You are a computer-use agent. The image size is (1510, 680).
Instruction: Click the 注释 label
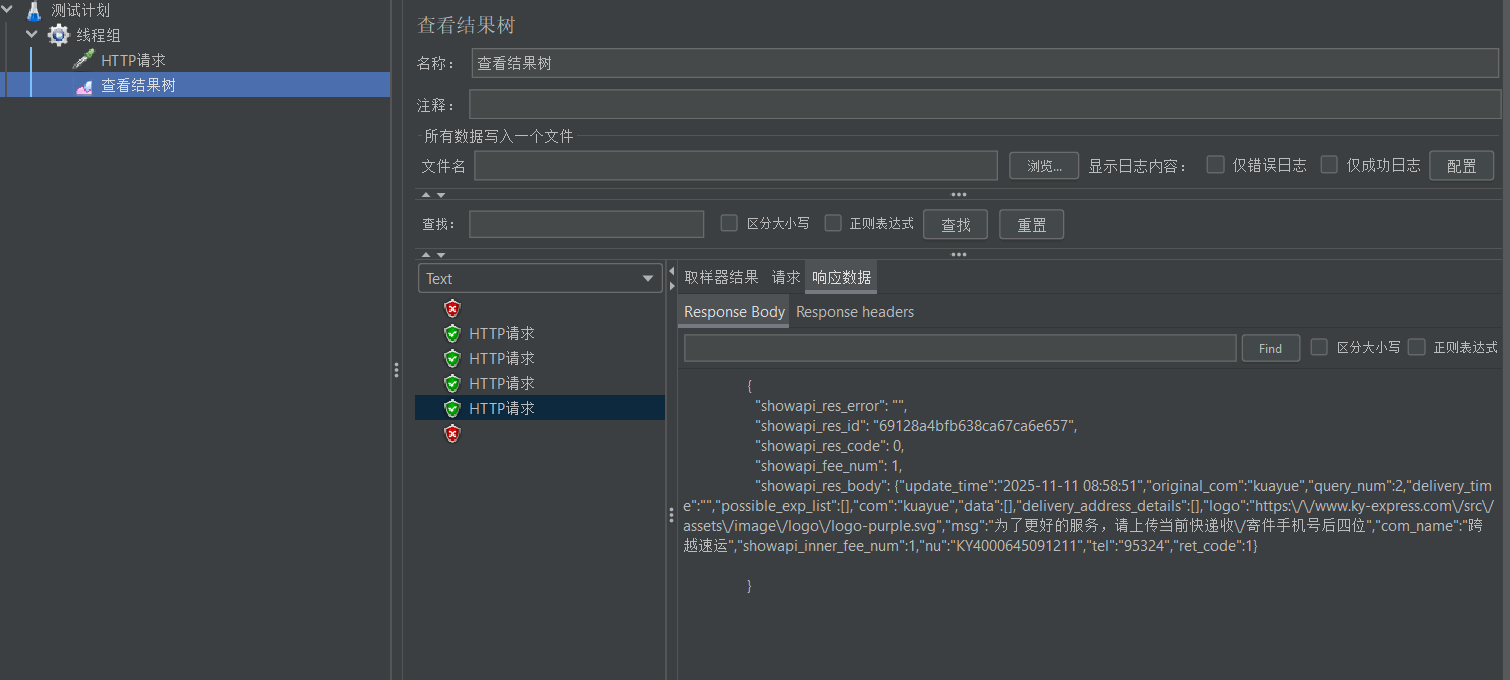point(435,105)
